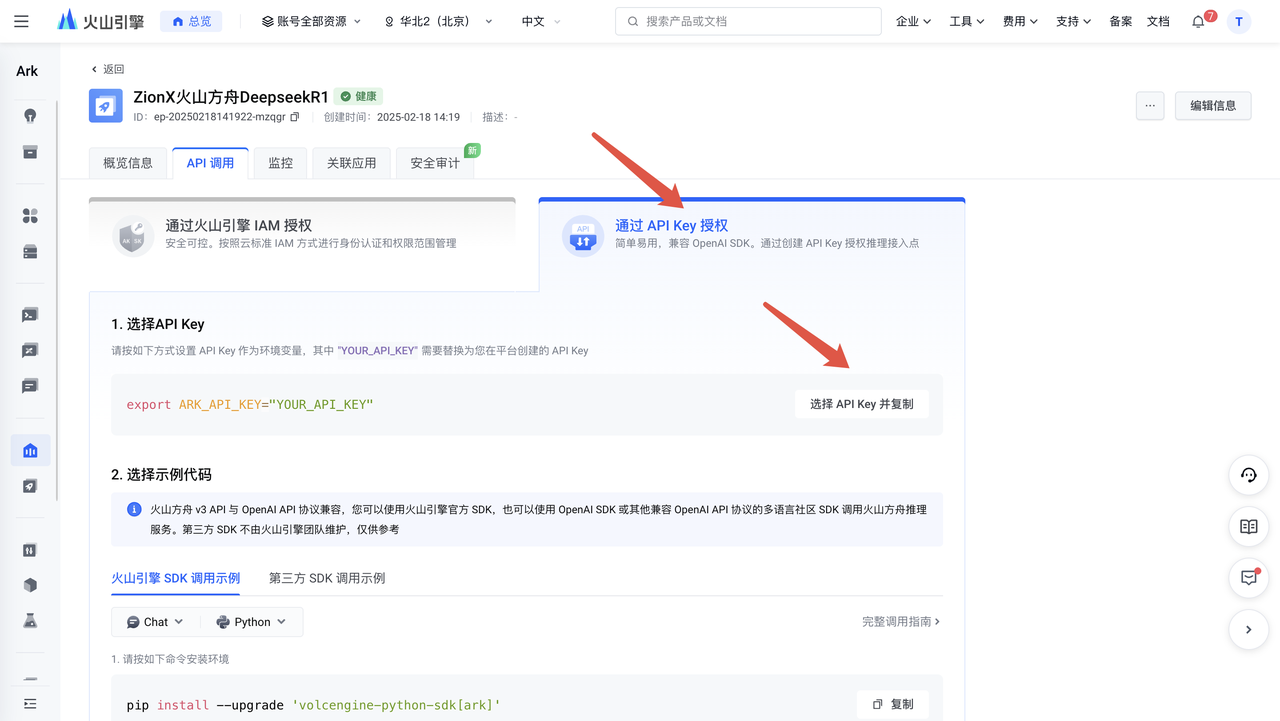The image size is (1280, 721).
Task: Select the API 调用 tab
Action: 210,163
